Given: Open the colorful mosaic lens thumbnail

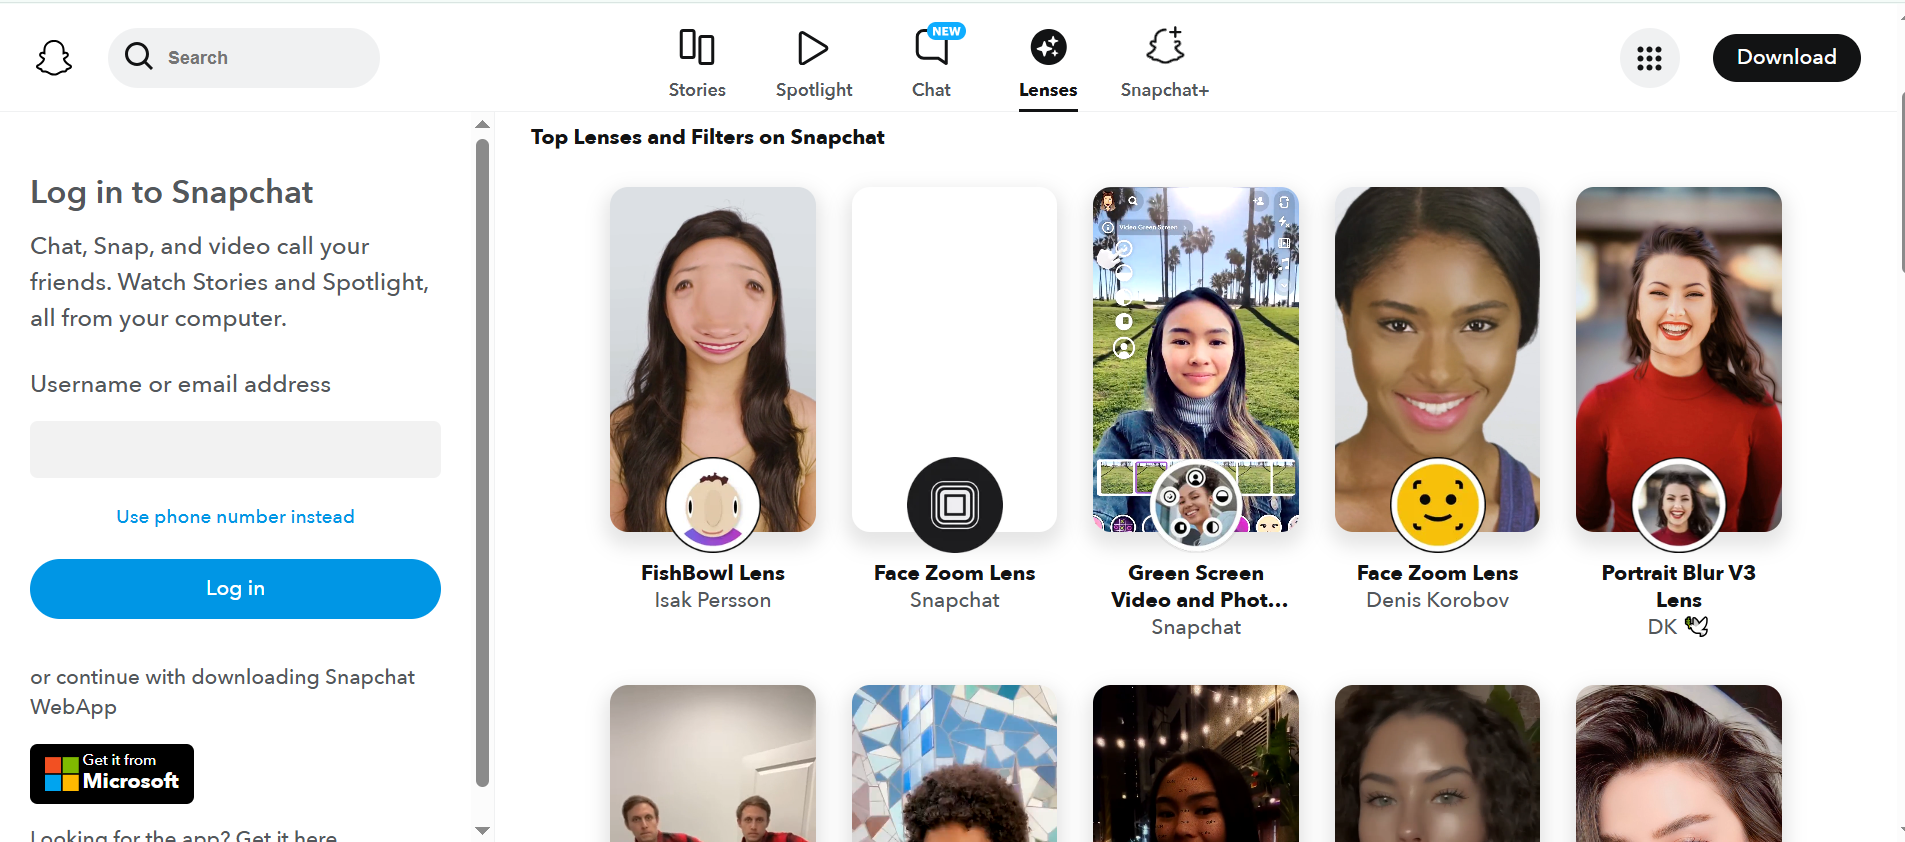Looking at the screenshot, I should pyautogui.click(x=954, y=763).
